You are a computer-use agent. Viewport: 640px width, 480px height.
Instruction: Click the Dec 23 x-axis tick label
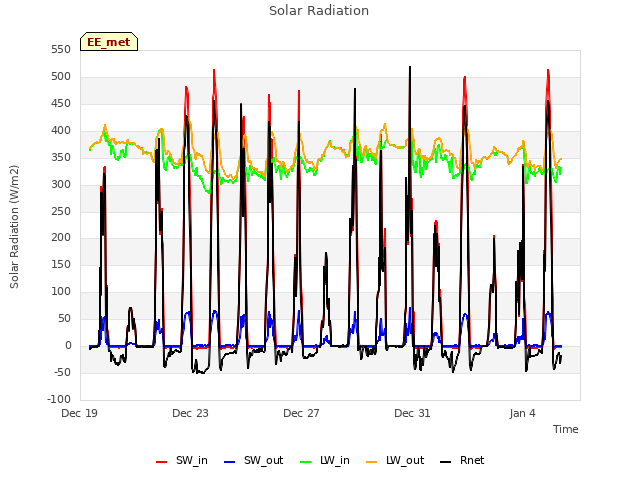(x=190, y=413)
